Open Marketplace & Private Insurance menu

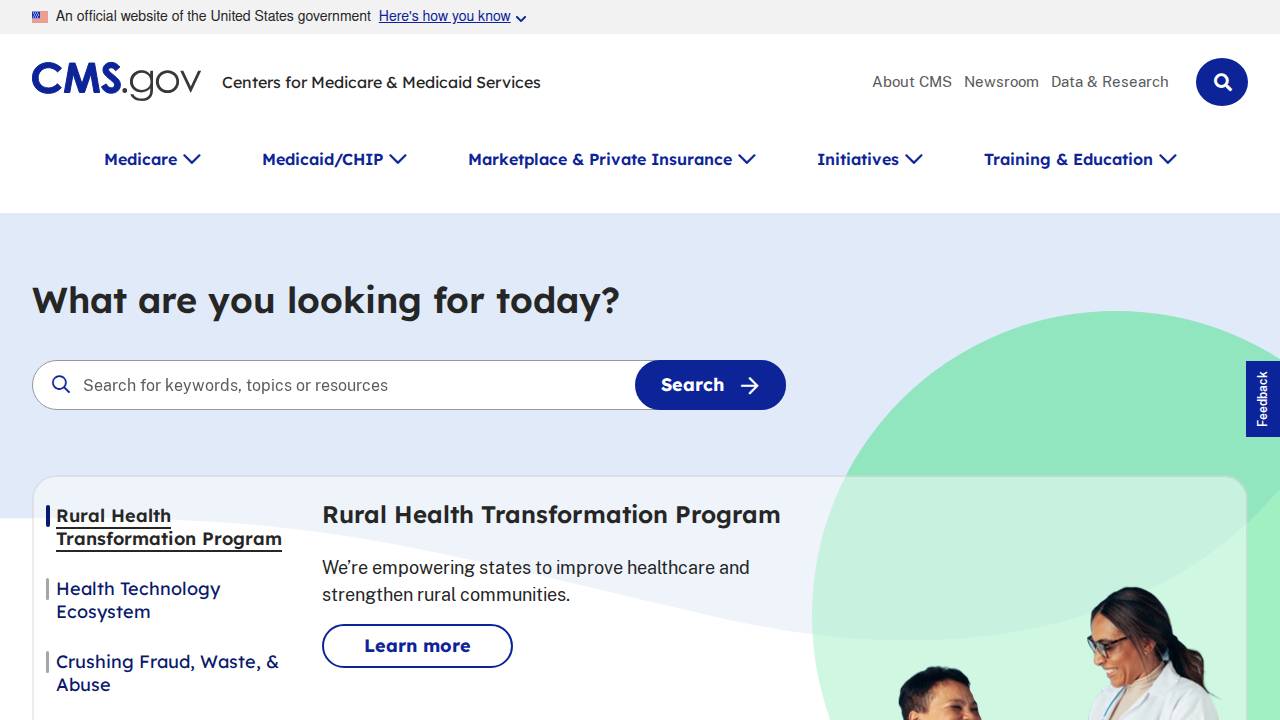(x=611, y=159)
